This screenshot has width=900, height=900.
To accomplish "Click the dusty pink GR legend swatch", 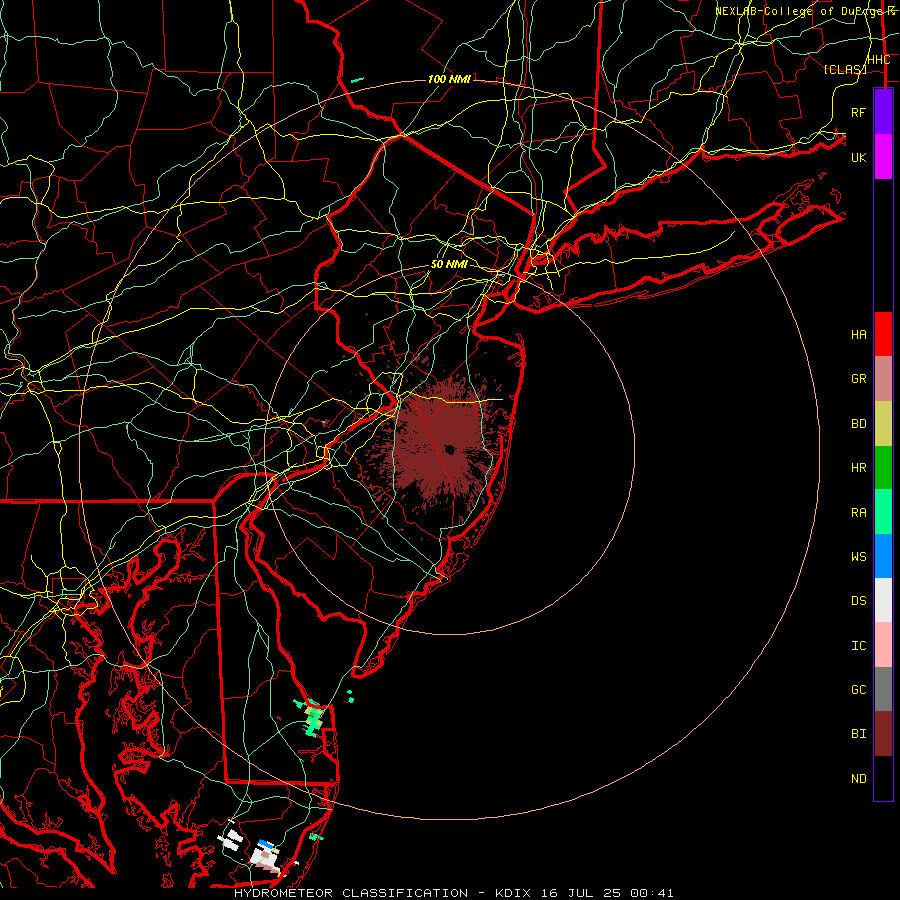I will 883,379.
